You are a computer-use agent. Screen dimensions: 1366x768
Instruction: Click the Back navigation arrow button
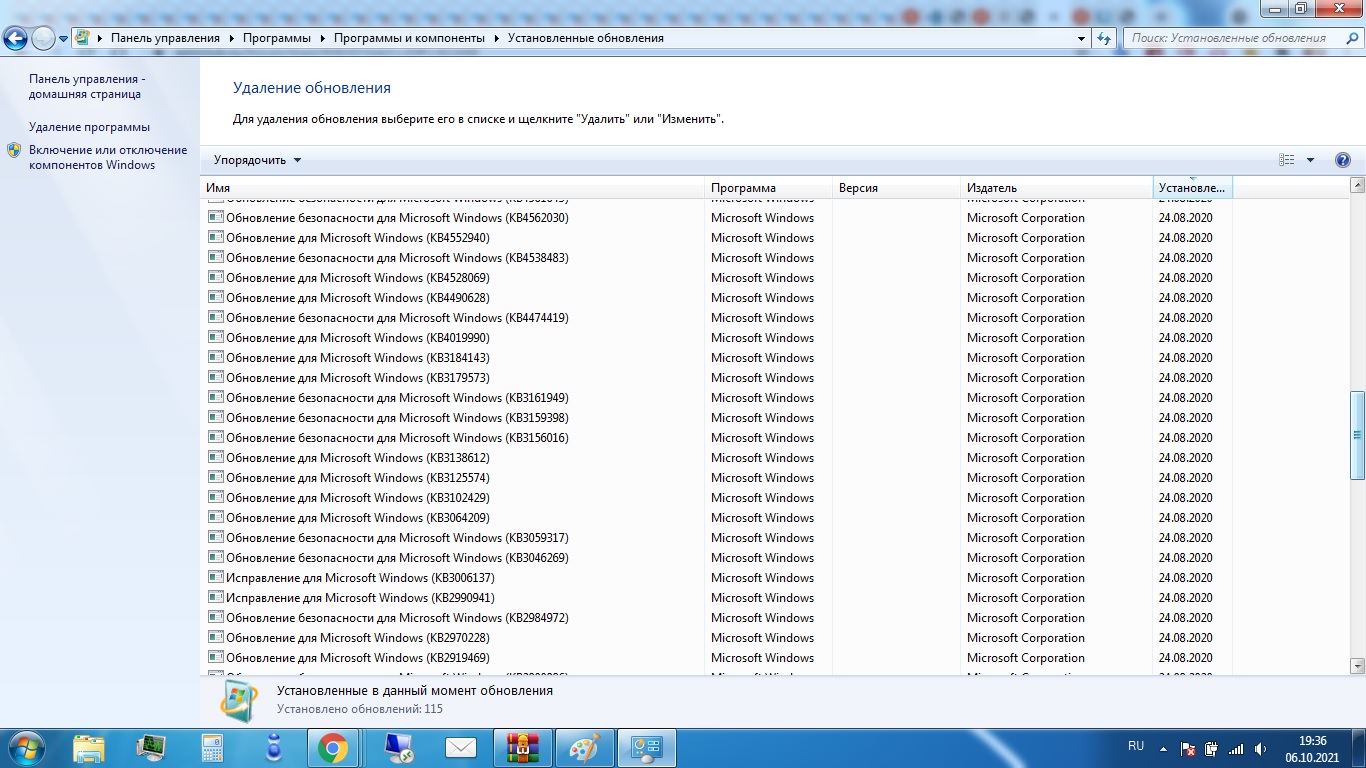[x=16, y=38]
